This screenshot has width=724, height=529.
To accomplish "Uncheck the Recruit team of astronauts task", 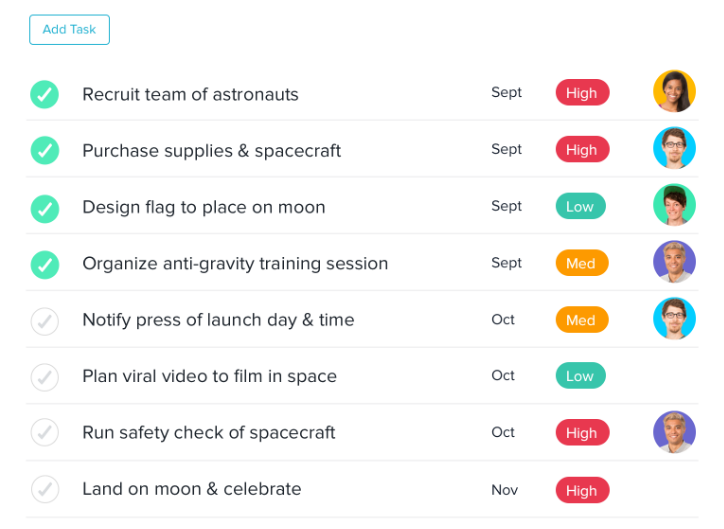I will tap(44, 94).
